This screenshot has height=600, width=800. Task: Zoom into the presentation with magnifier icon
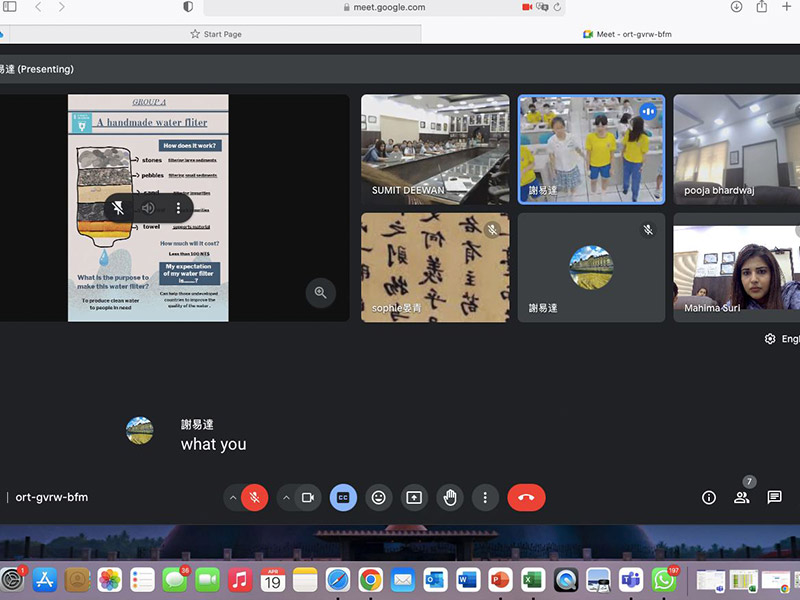click(320, 293)
